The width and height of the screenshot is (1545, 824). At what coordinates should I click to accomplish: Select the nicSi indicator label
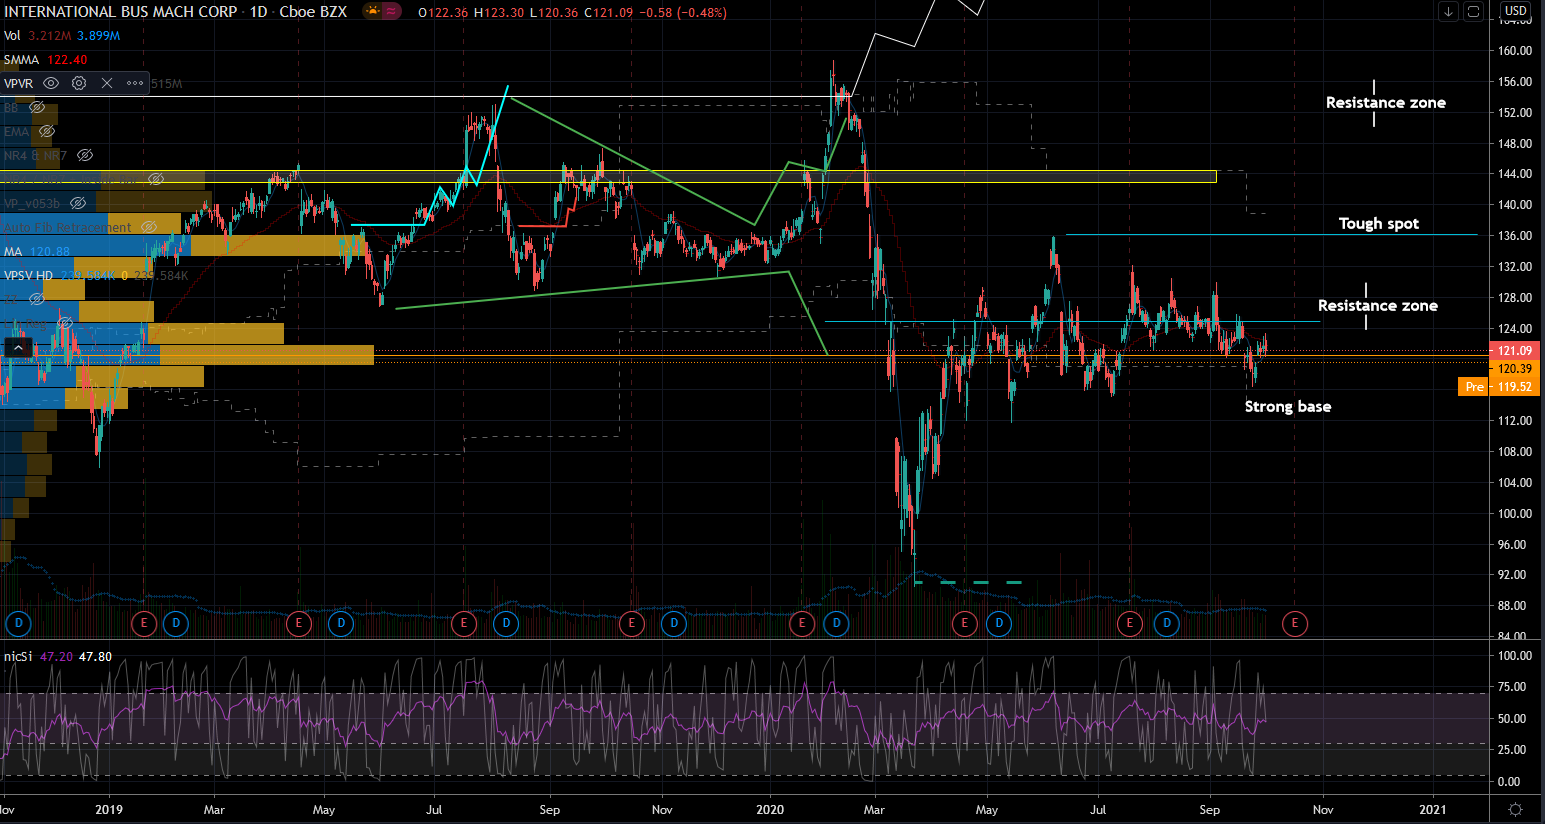[18, 657]
